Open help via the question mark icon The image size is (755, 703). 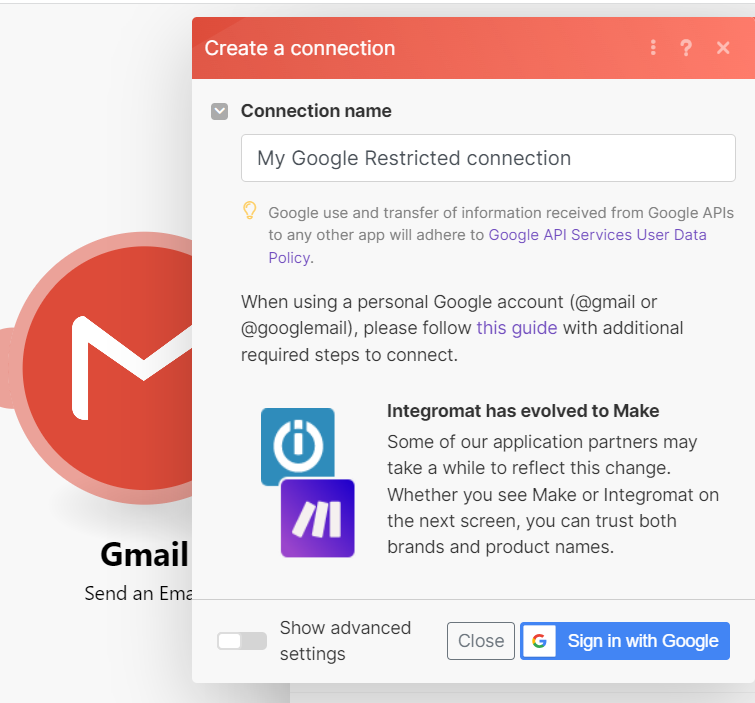point(686,48)
